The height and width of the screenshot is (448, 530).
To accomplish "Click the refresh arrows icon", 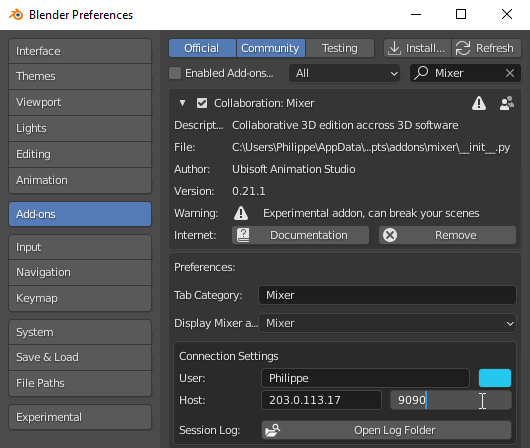I will (x=463, y=48).
